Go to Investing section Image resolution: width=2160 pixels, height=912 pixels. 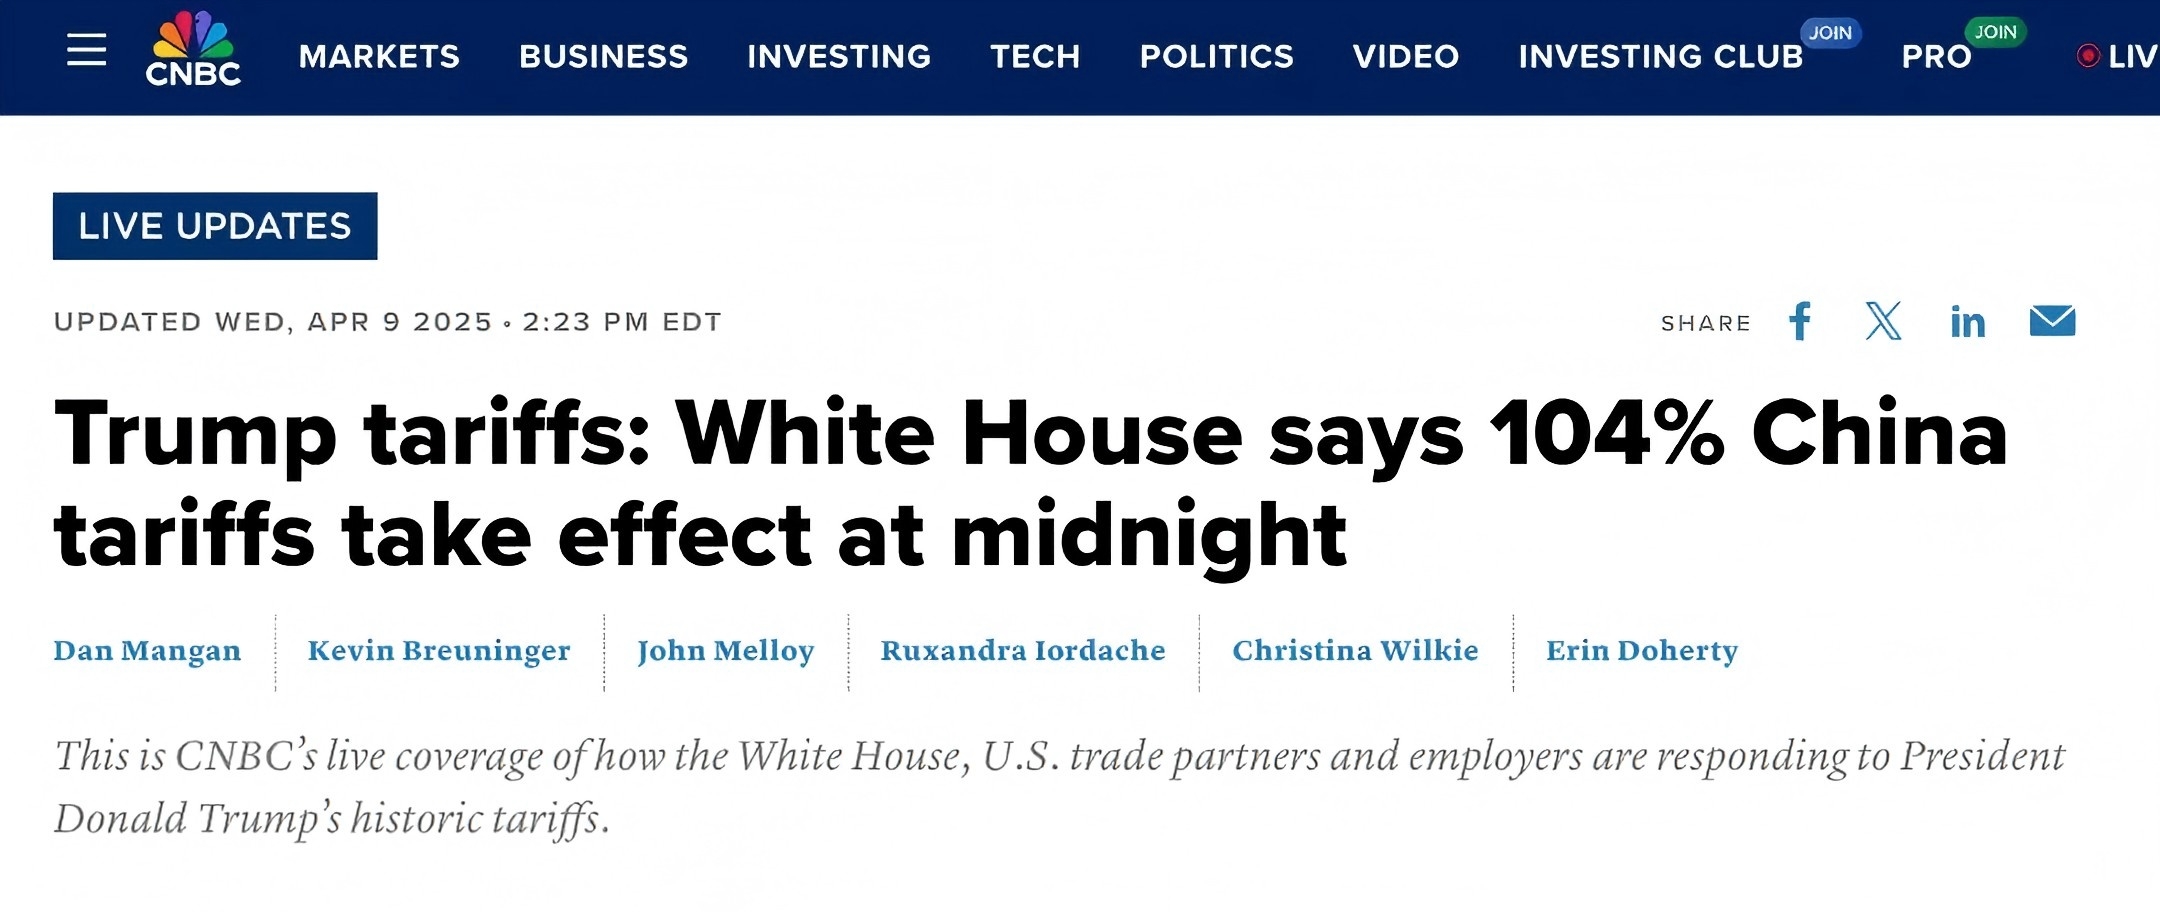click(839, 56)
